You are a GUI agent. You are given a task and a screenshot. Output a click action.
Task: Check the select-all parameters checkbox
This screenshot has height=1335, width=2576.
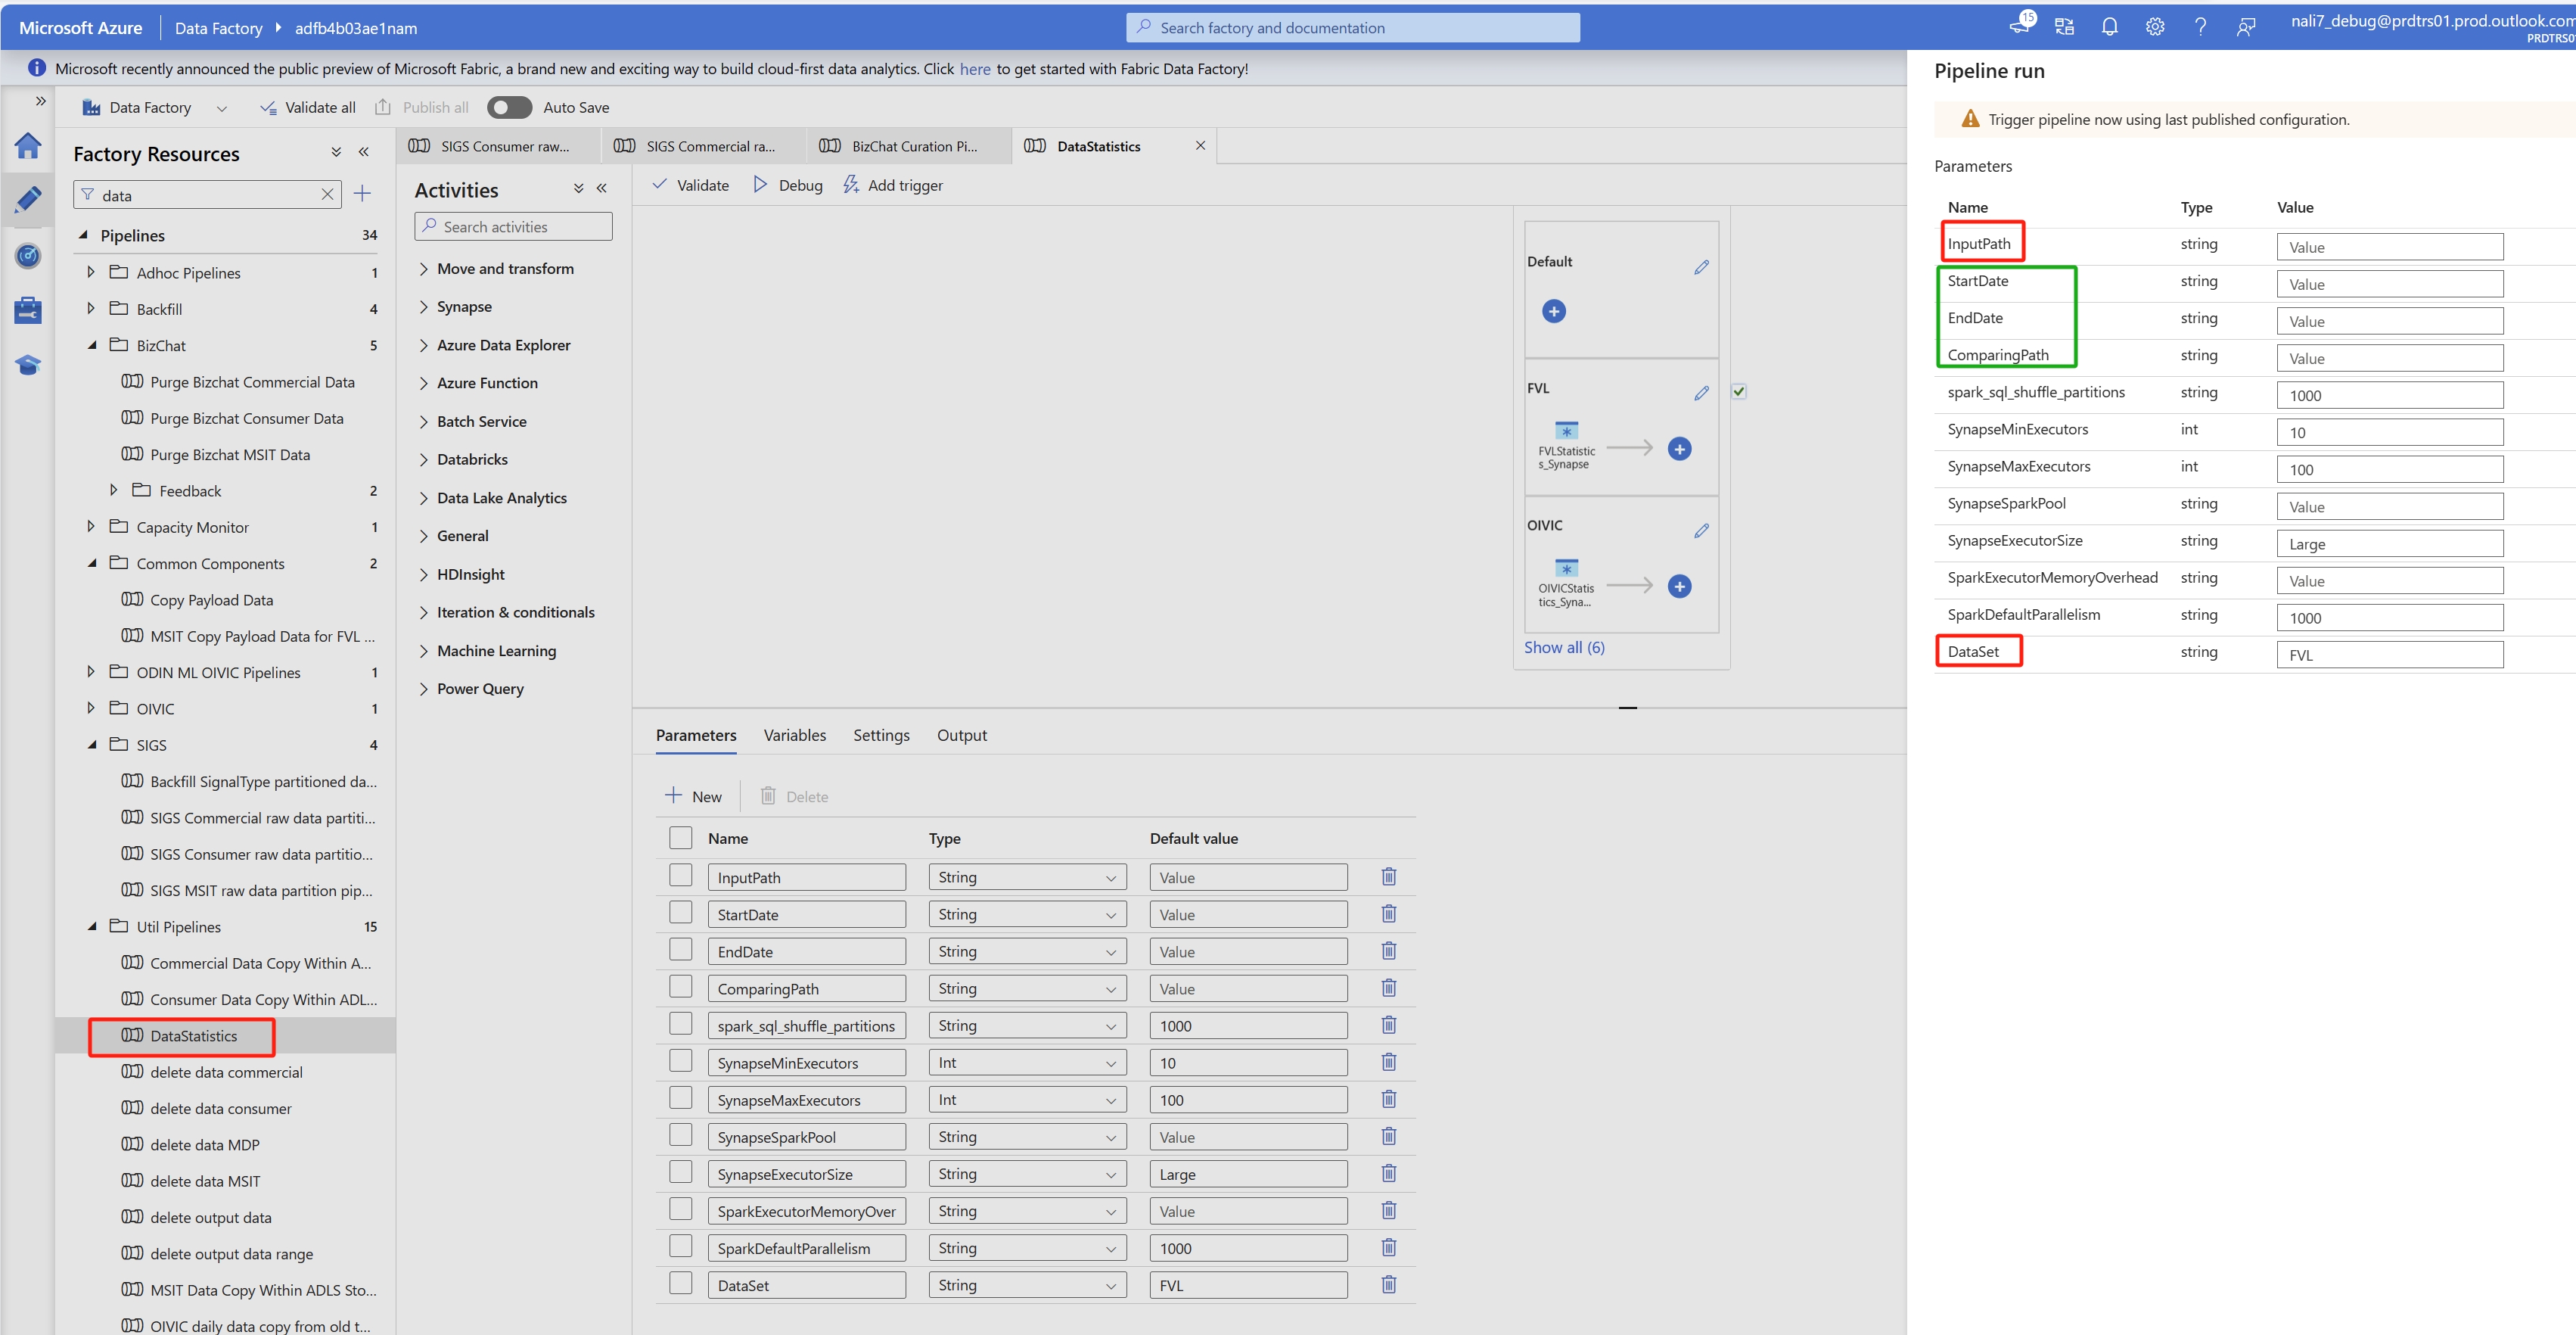[681, 837]
